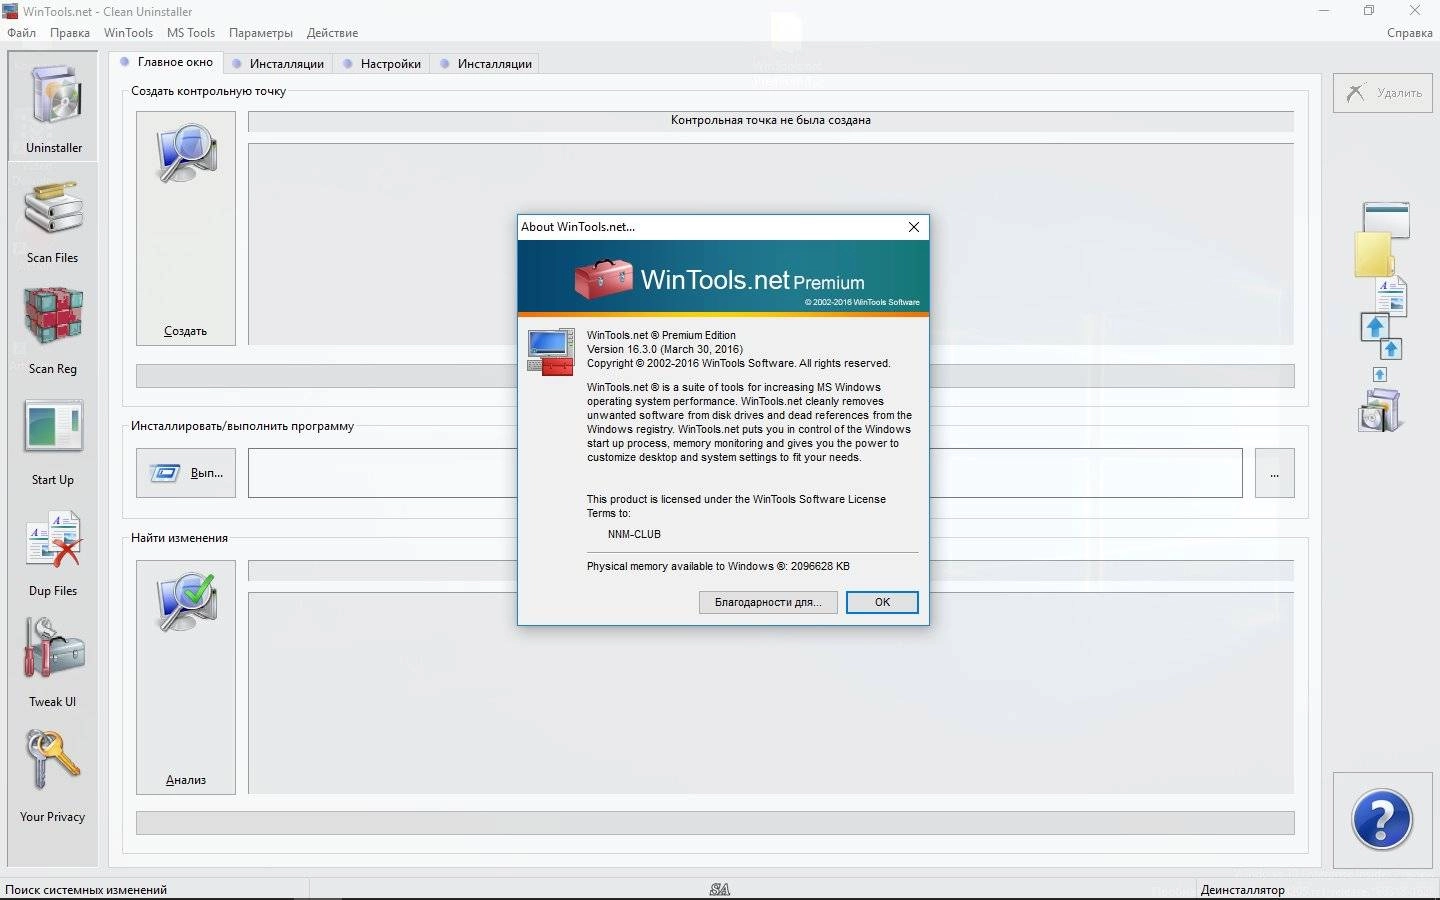Click 'Поиск системных изменений' status text

coord(86,890)
